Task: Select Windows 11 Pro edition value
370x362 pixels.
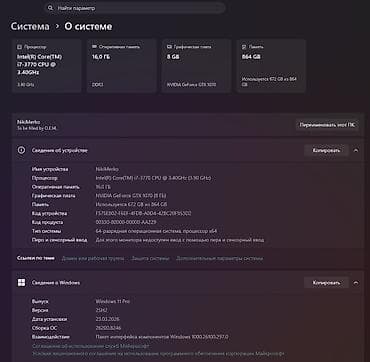Action: click(x=113, y=301)
